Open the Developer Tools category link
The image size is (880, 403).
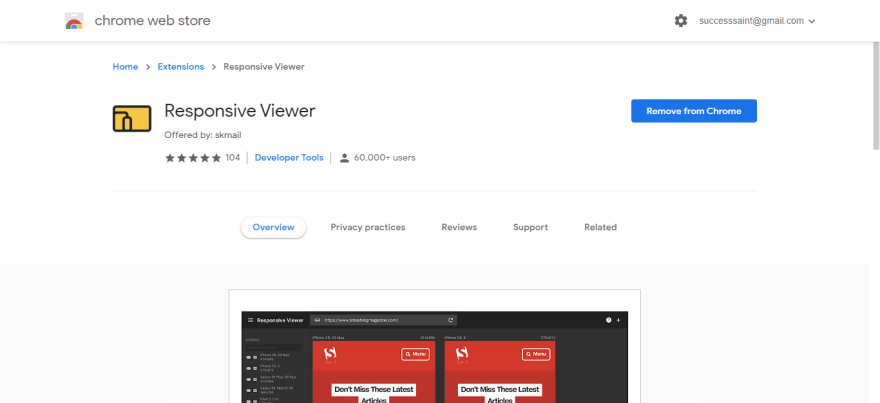[289, 158]
